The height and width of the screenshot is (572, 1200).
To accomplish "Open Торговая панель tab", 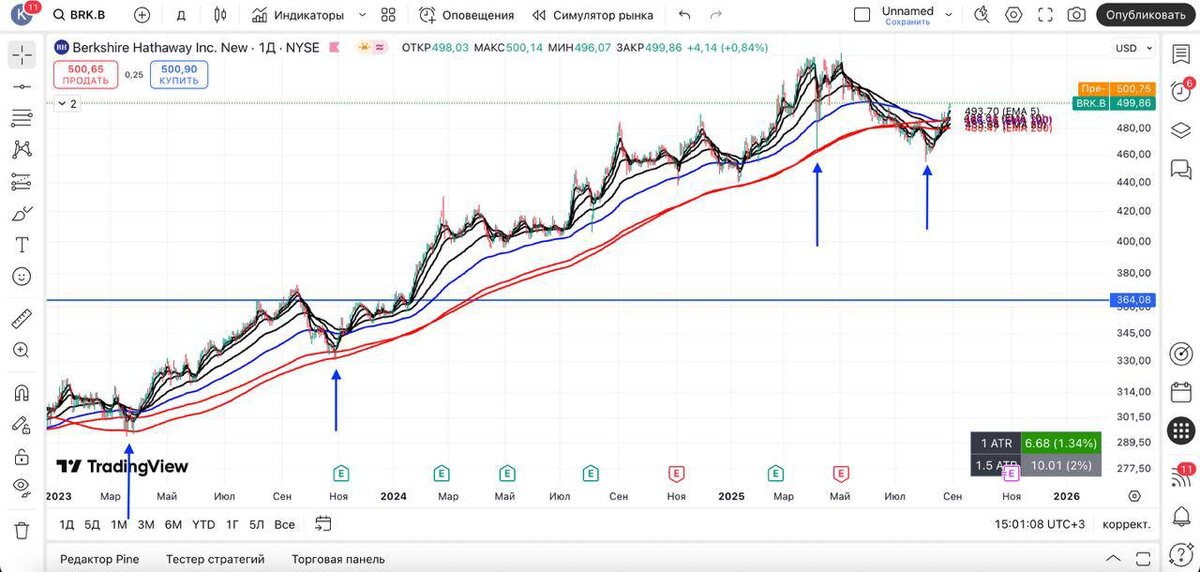I will [x=338, y=559].
